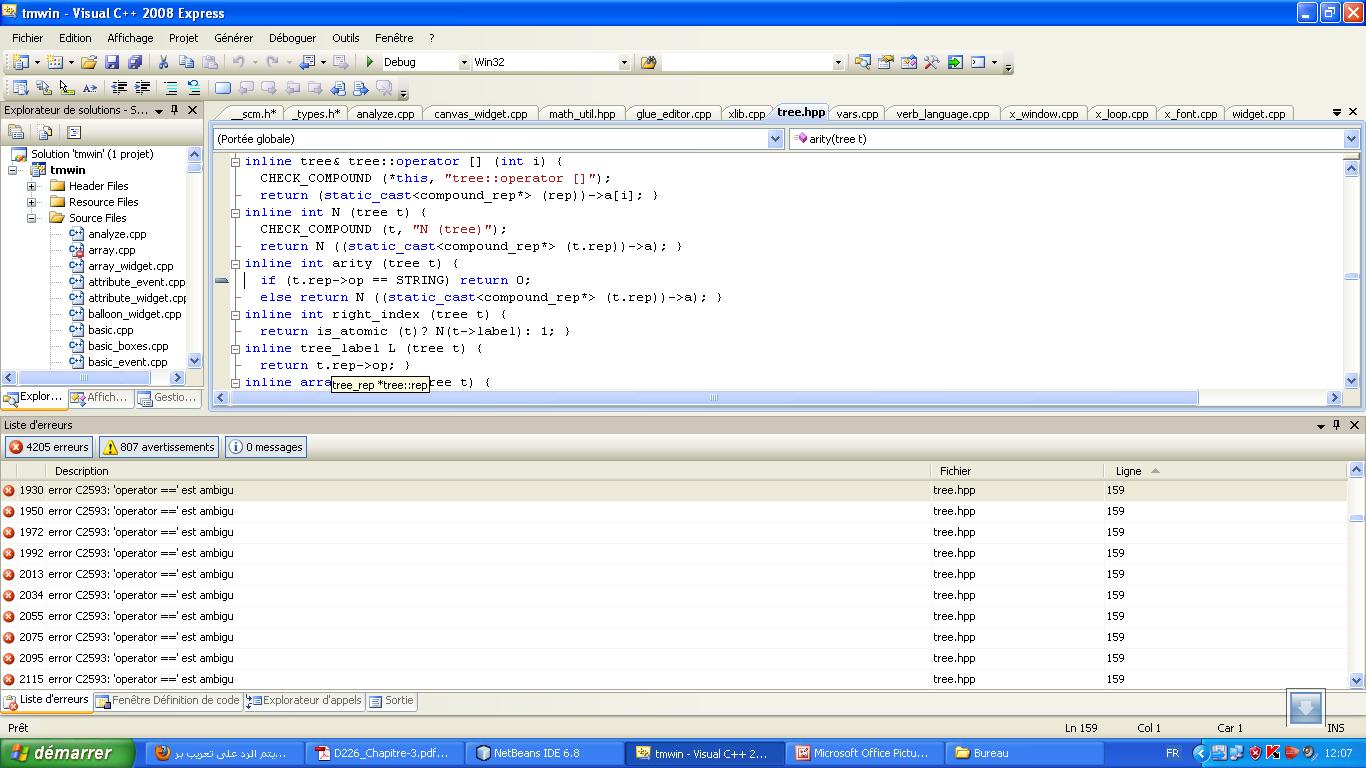This screenshot has height=768, width=1366.
Task: Click the Save All toolbar icon
Action: pos(135,62)
